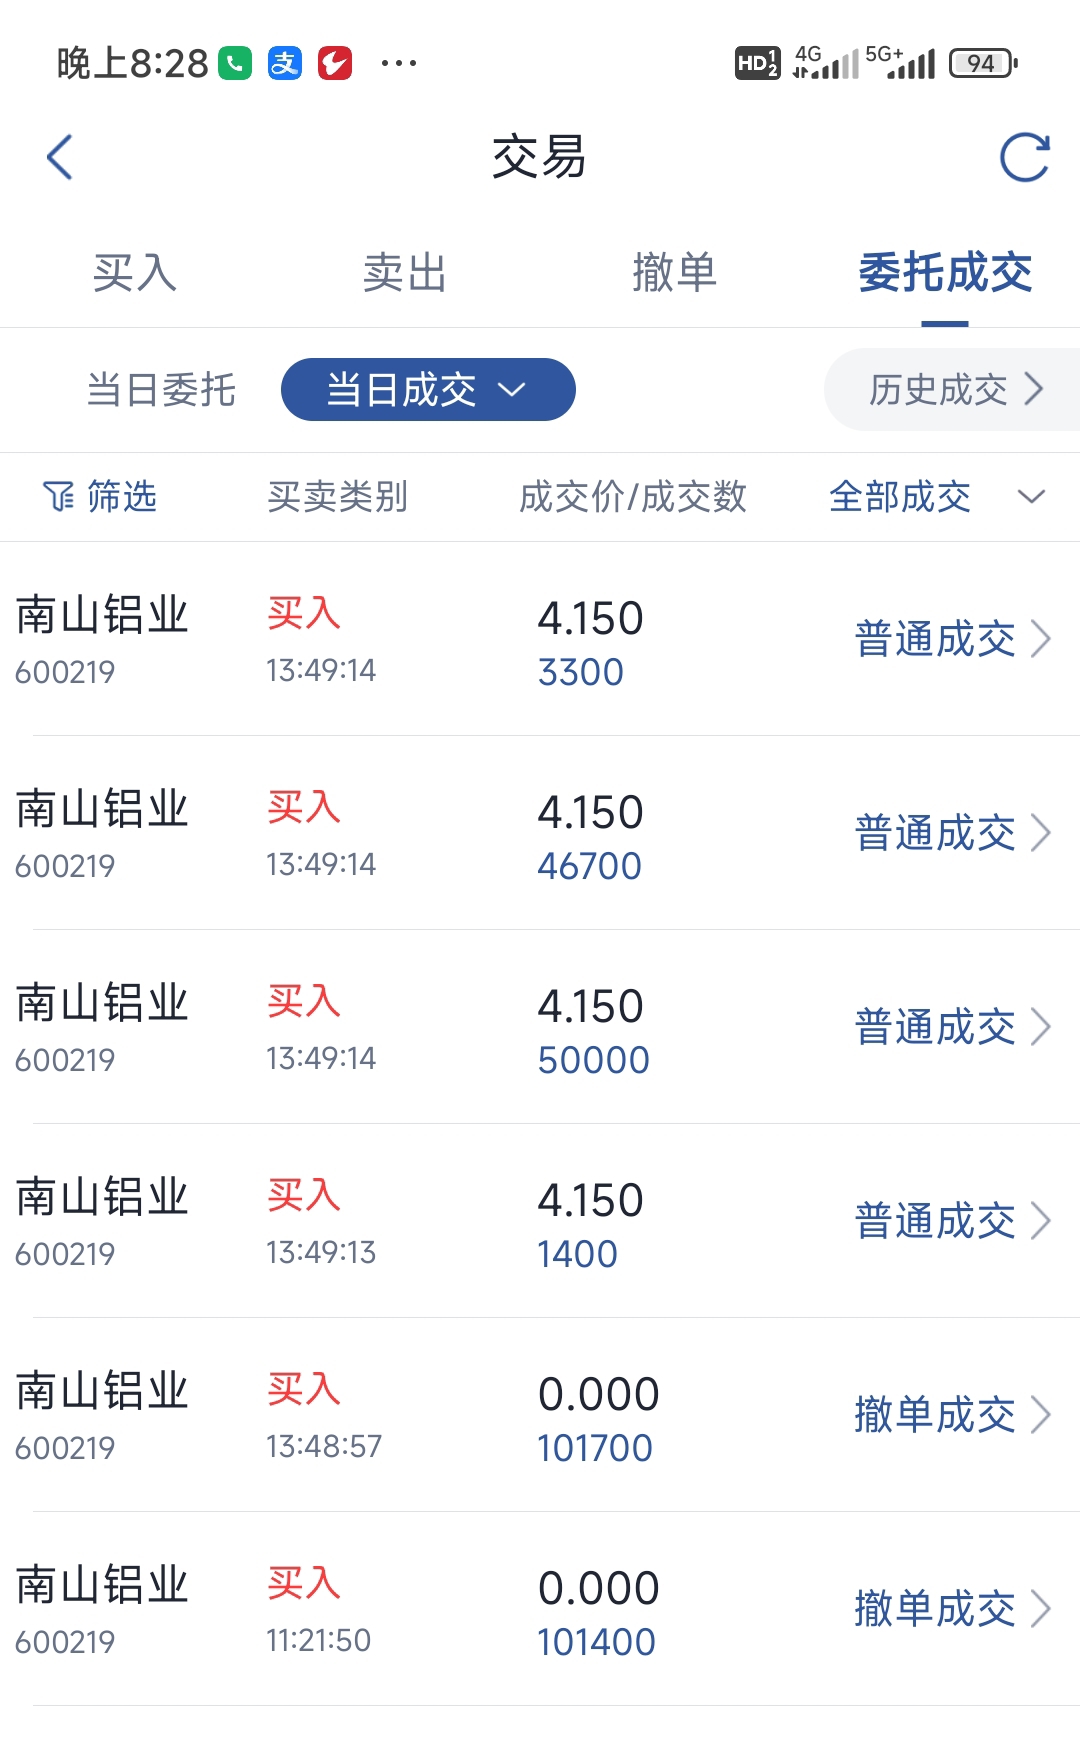Image resolution: width=1080 pixels, height=1741 pixels.
Task: Tap the battery indicator icon
Action: 983,63
